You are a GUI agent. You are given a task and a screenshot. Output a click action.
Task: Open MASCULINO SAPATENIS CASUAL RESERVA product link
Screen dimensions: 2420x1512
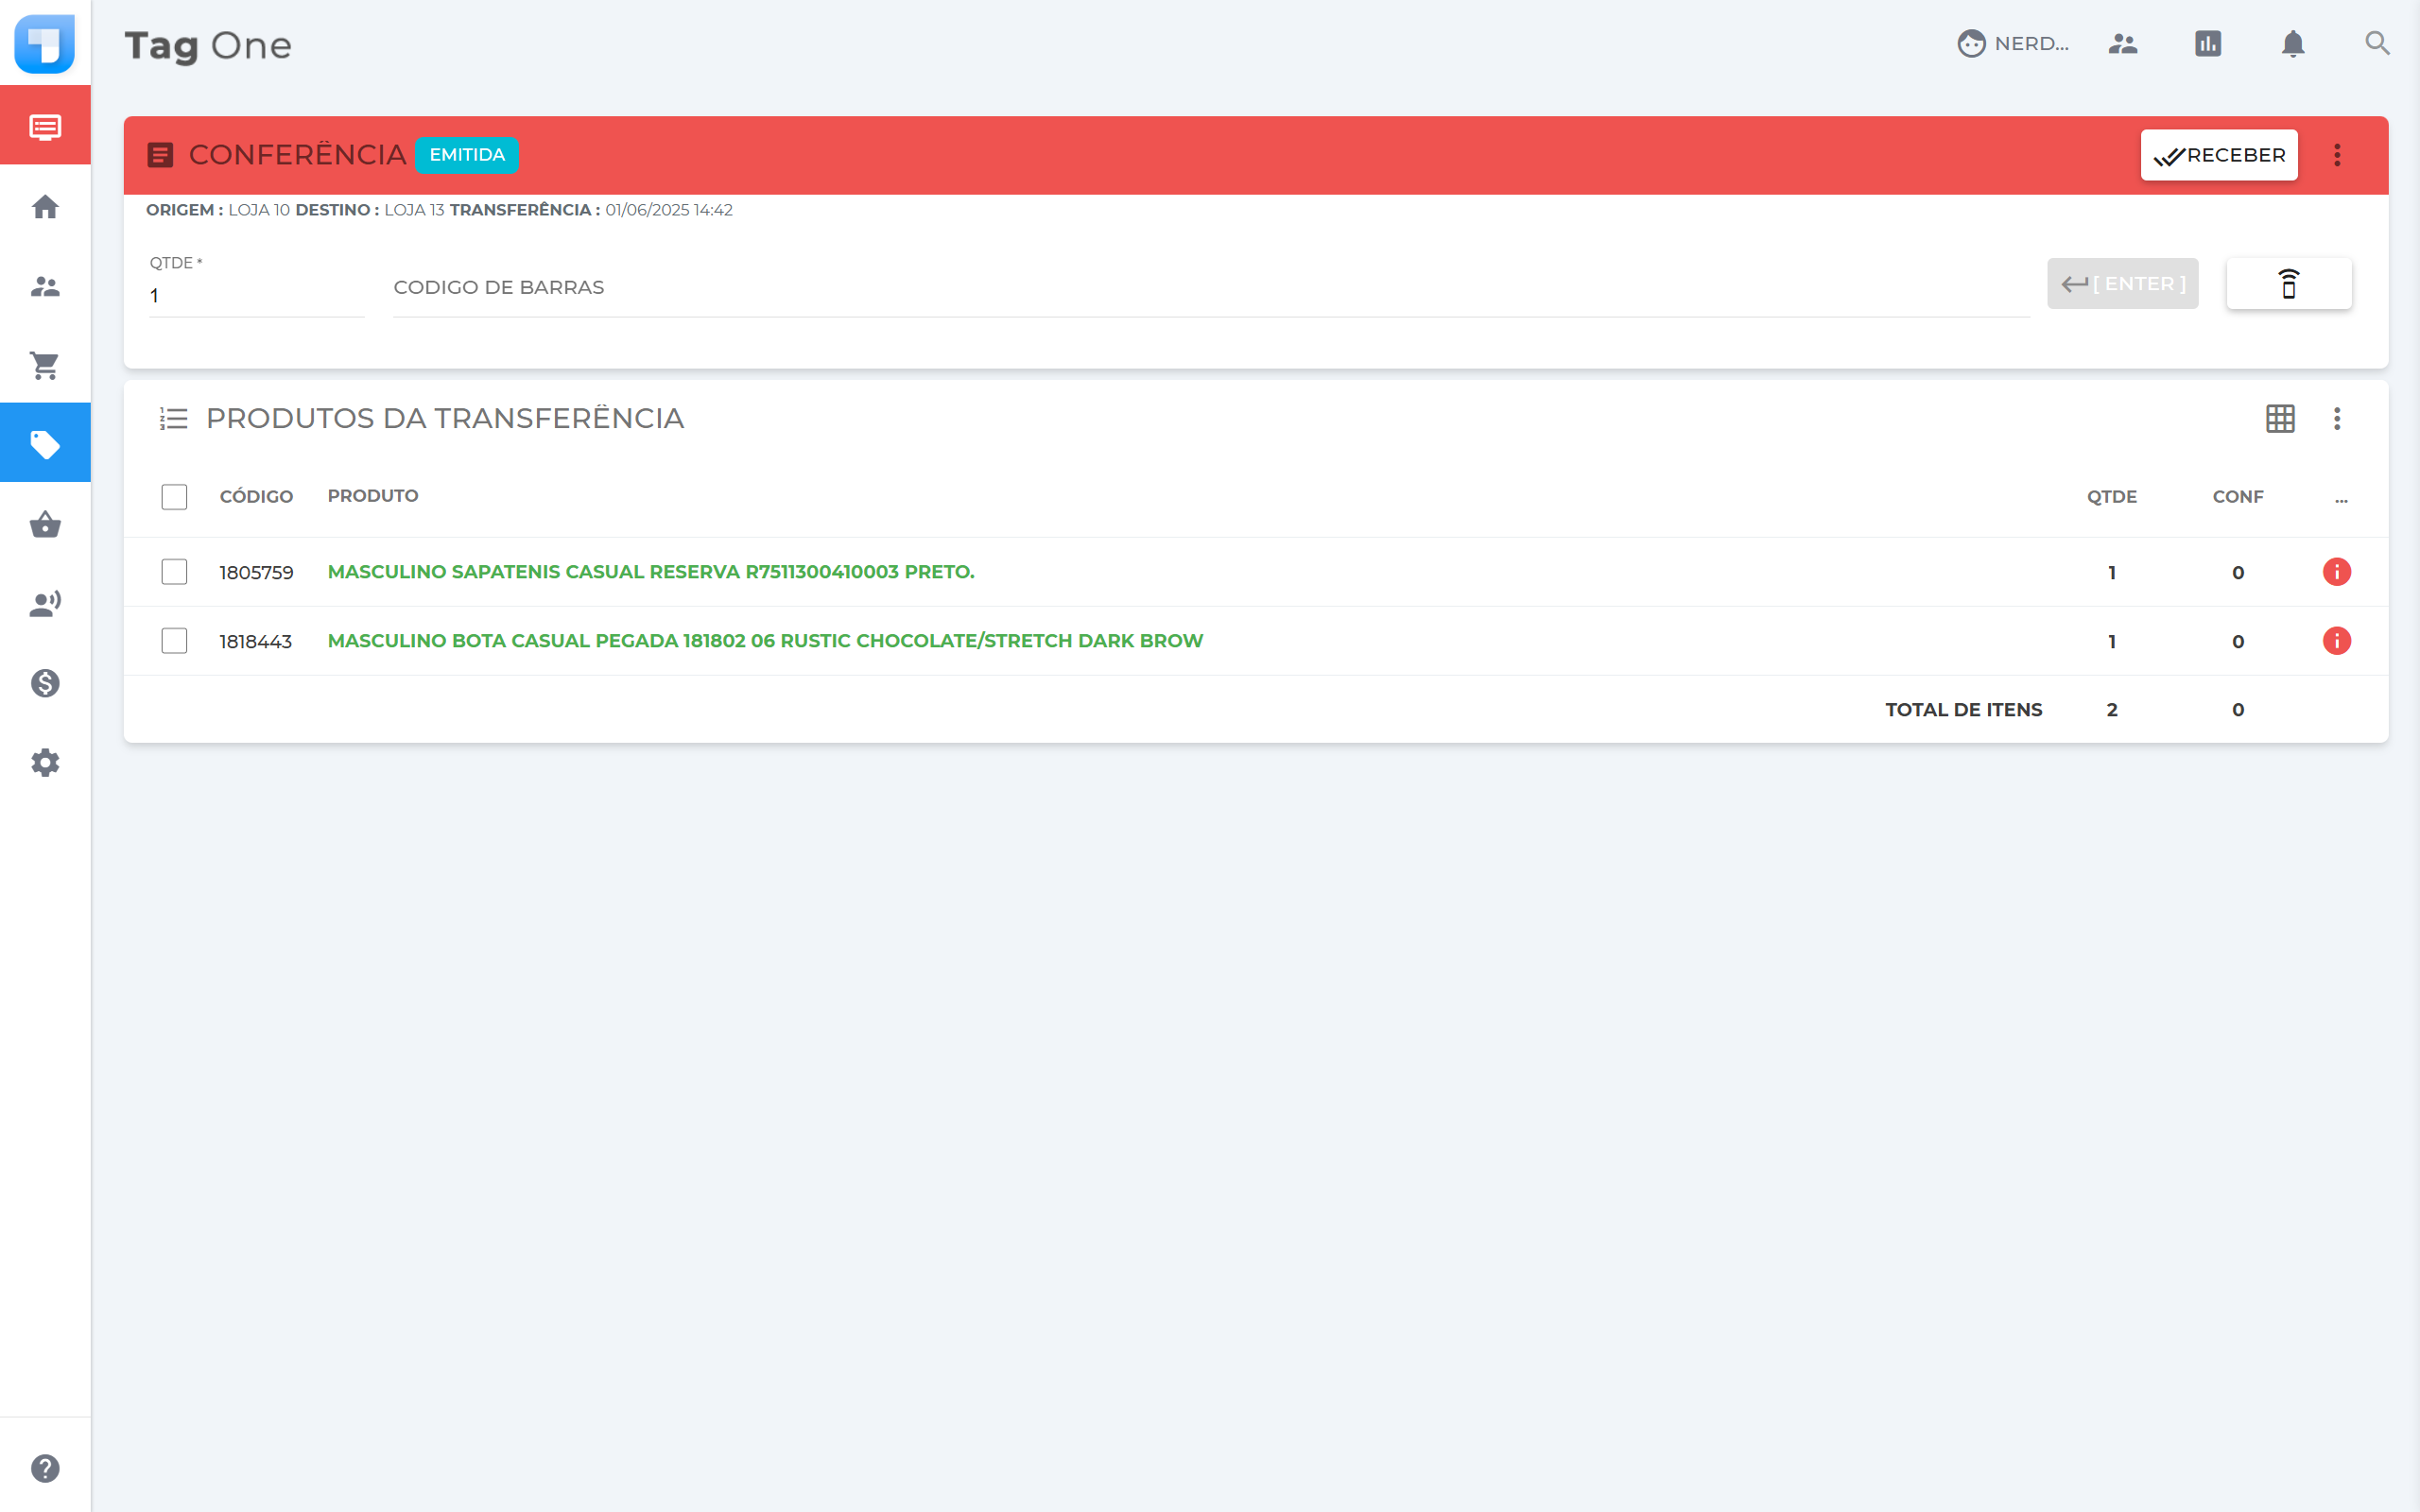(x=651, y=572)
